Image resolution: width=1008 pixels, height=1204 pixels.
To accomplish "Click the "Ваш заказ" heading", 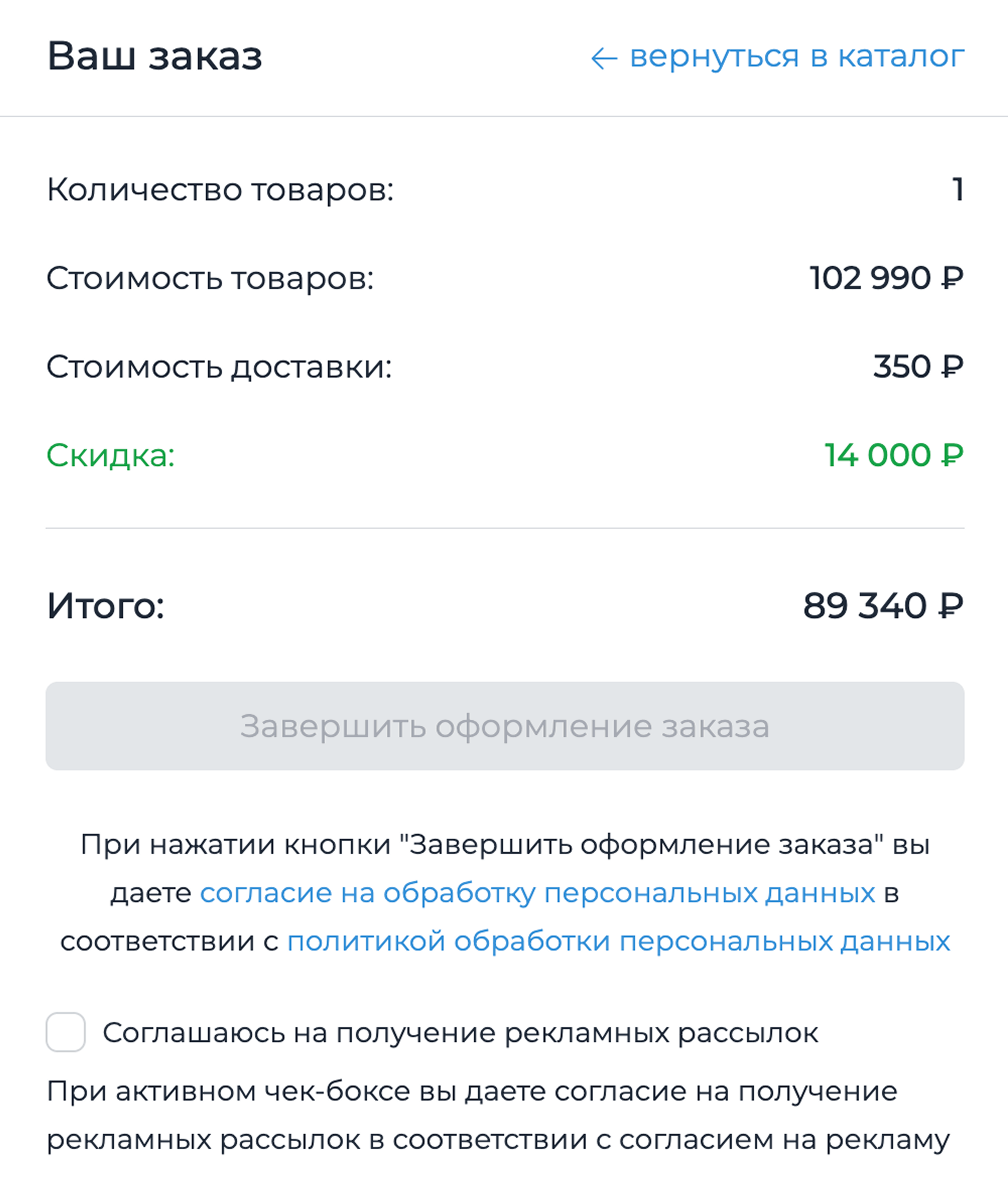I will point(154,57).
